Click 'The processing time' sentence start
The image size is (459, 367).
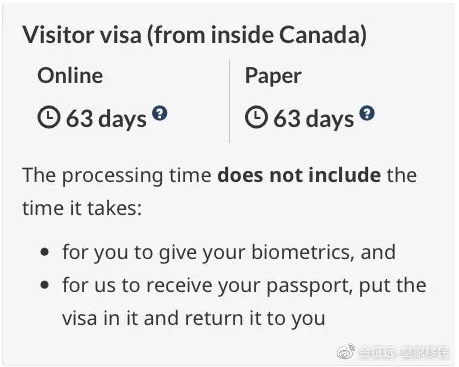[117, 176]
